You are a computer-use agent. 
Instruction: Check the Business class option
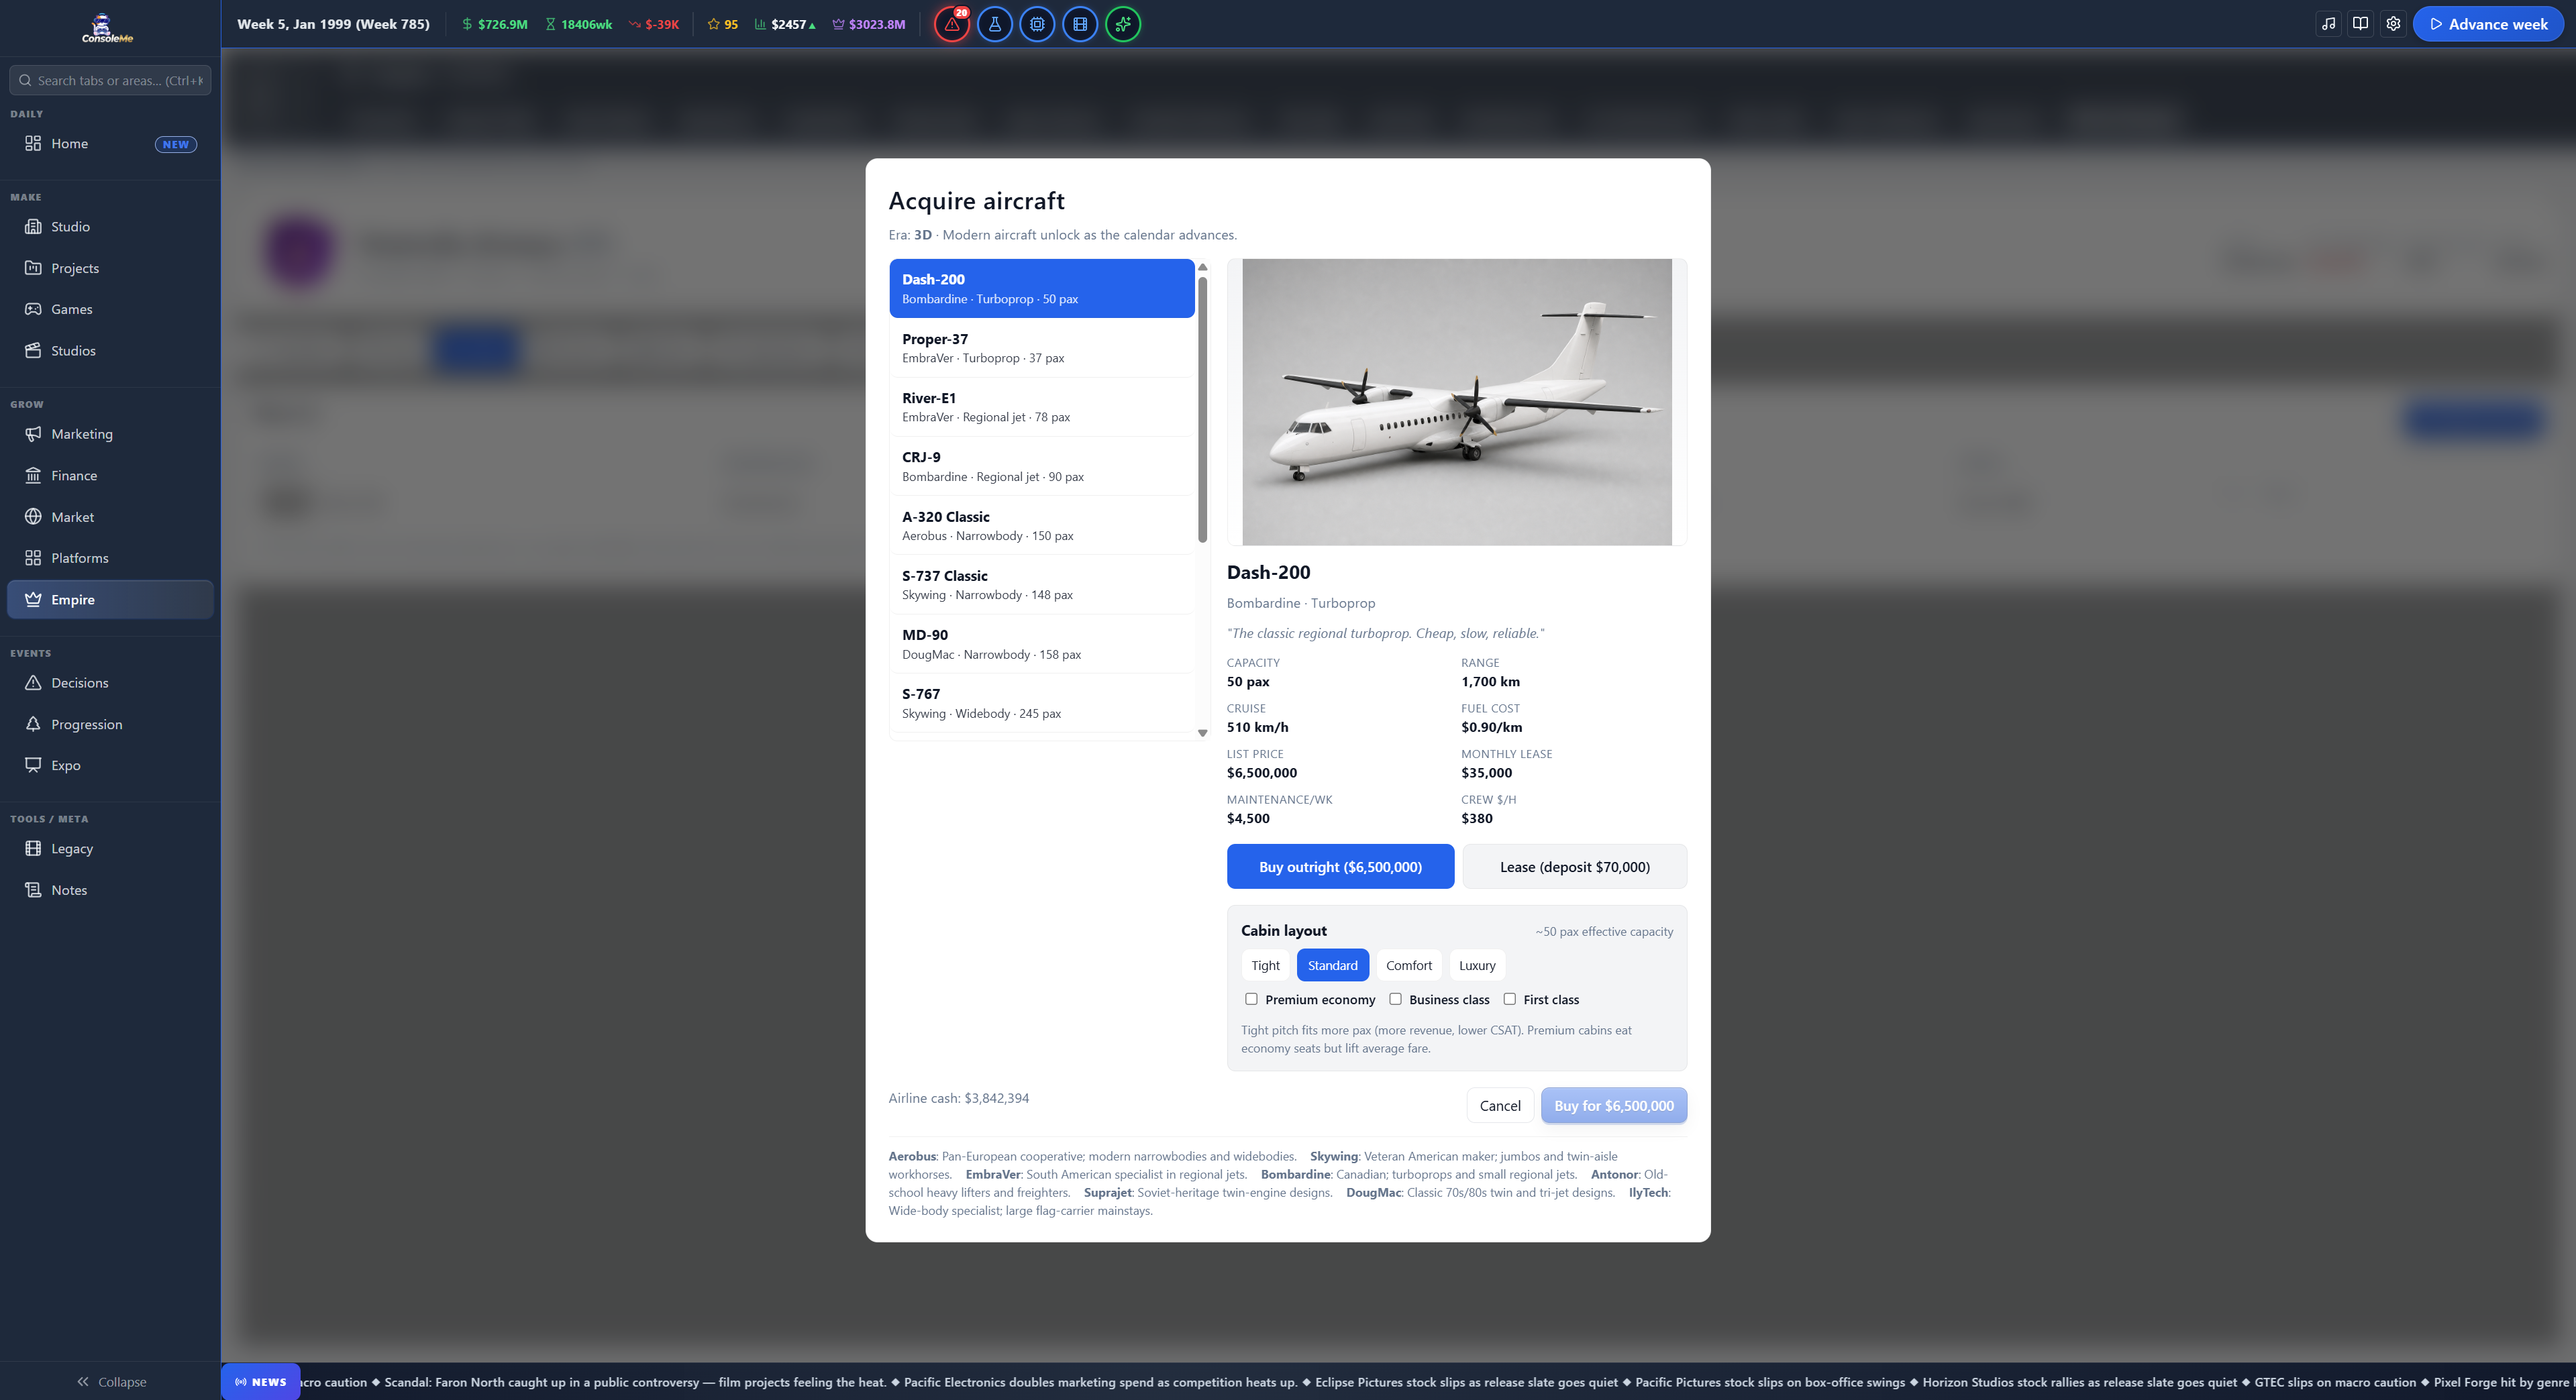(1395, 999)
